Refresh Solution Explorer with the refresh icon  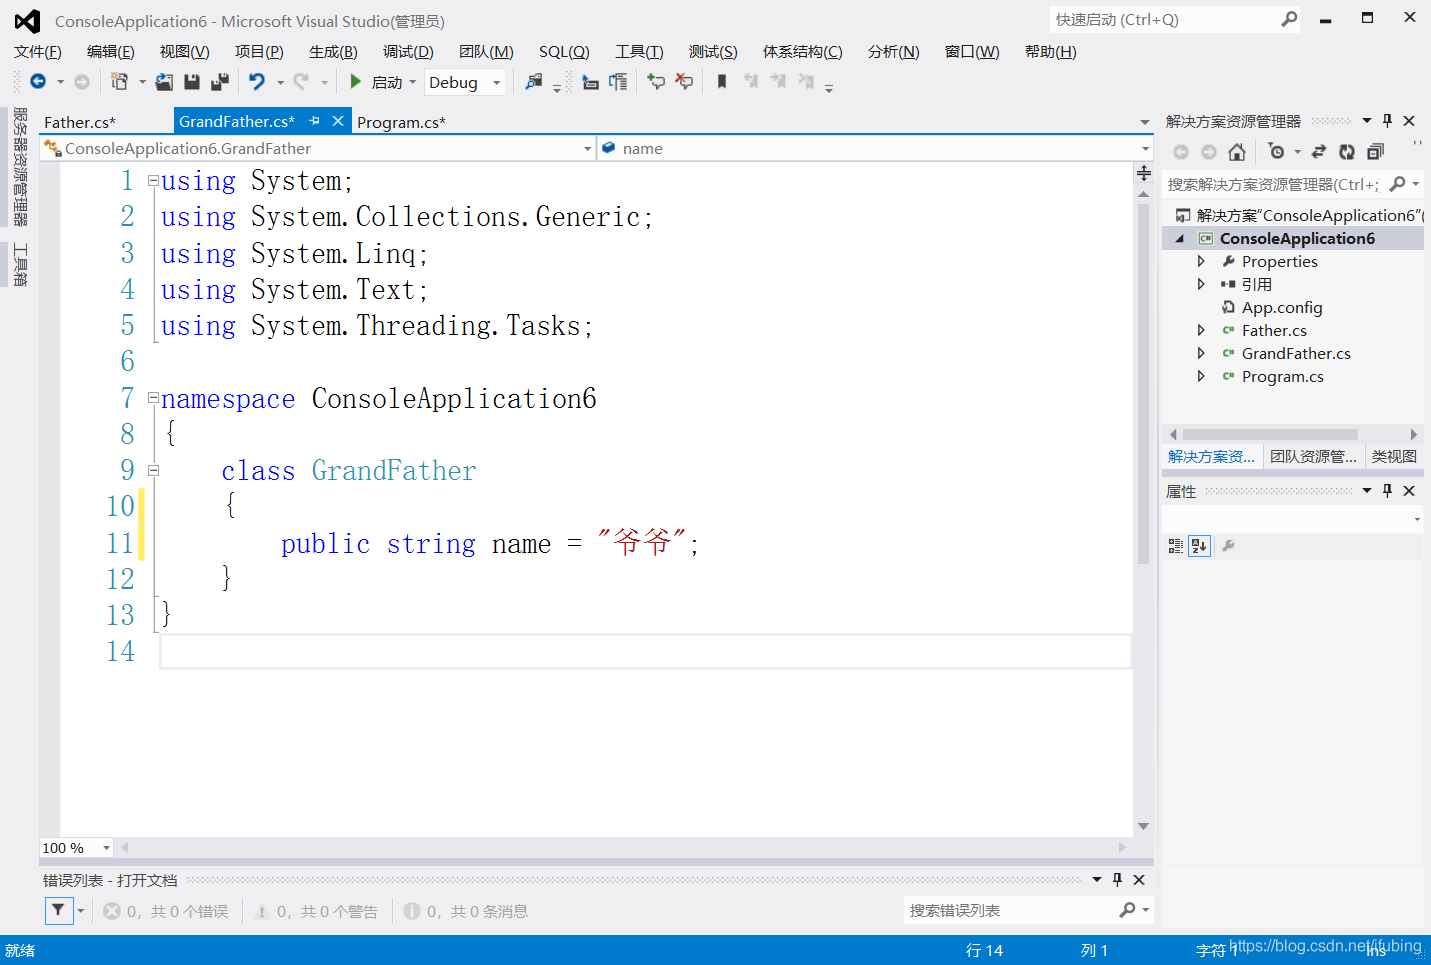pyautogui.click(x=1347, y=152)
